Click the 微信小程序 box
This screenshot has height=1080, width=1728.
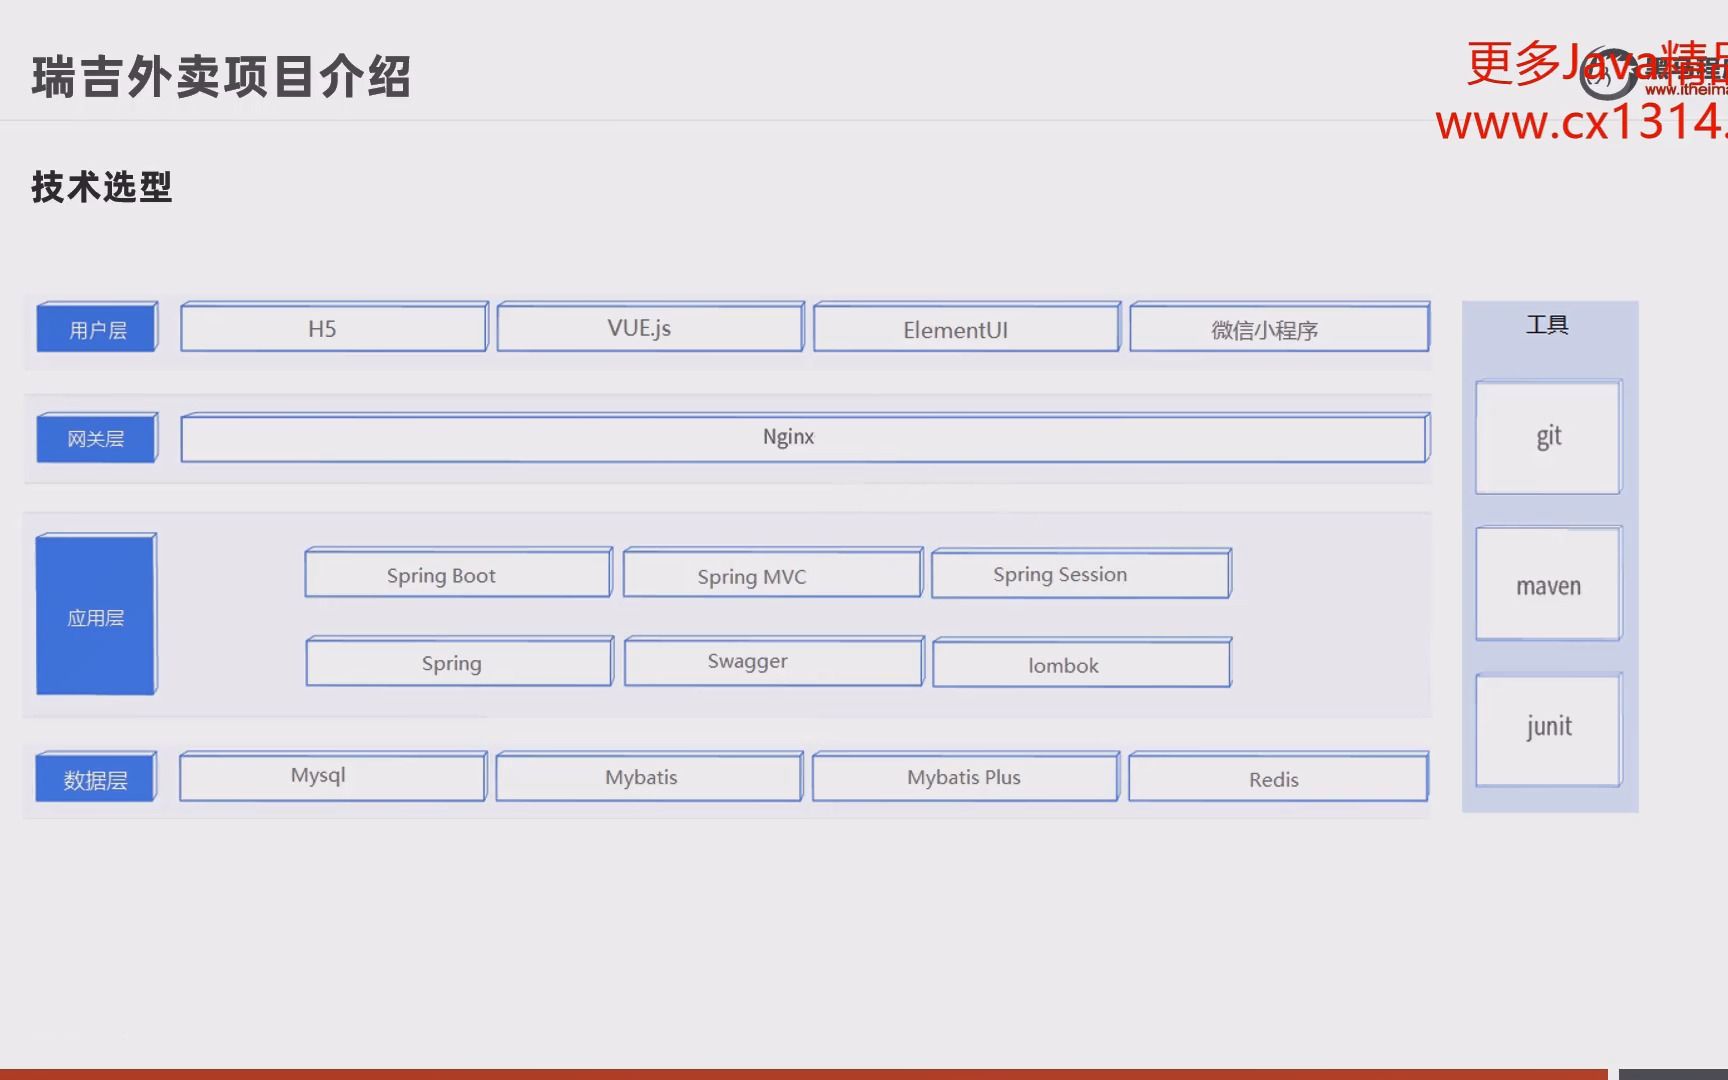tap(1280, 327)
